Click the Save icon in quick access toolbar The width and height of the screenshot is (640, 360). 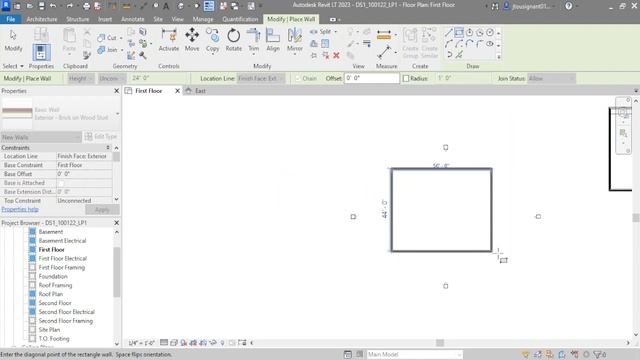coord(41,6)
